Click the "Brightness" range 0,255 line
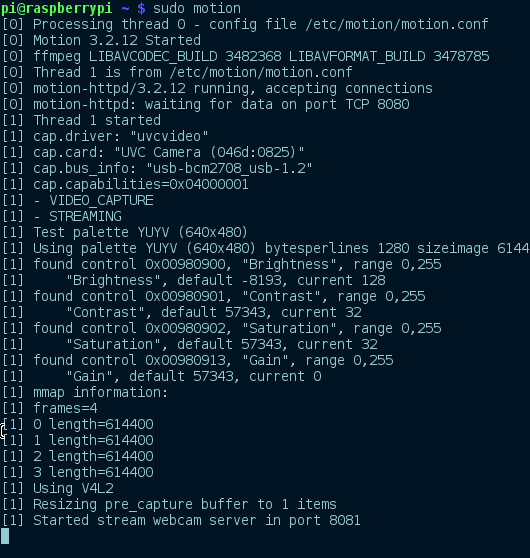Screen dimensions: 530x558 click(237, 264)
